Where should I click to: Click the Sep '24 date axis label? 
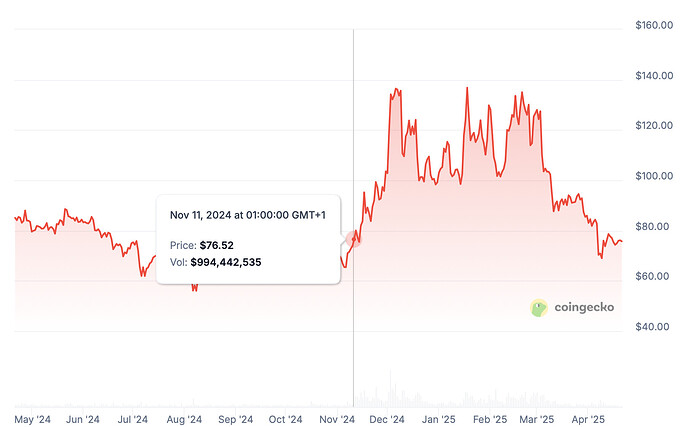[235, 420]
